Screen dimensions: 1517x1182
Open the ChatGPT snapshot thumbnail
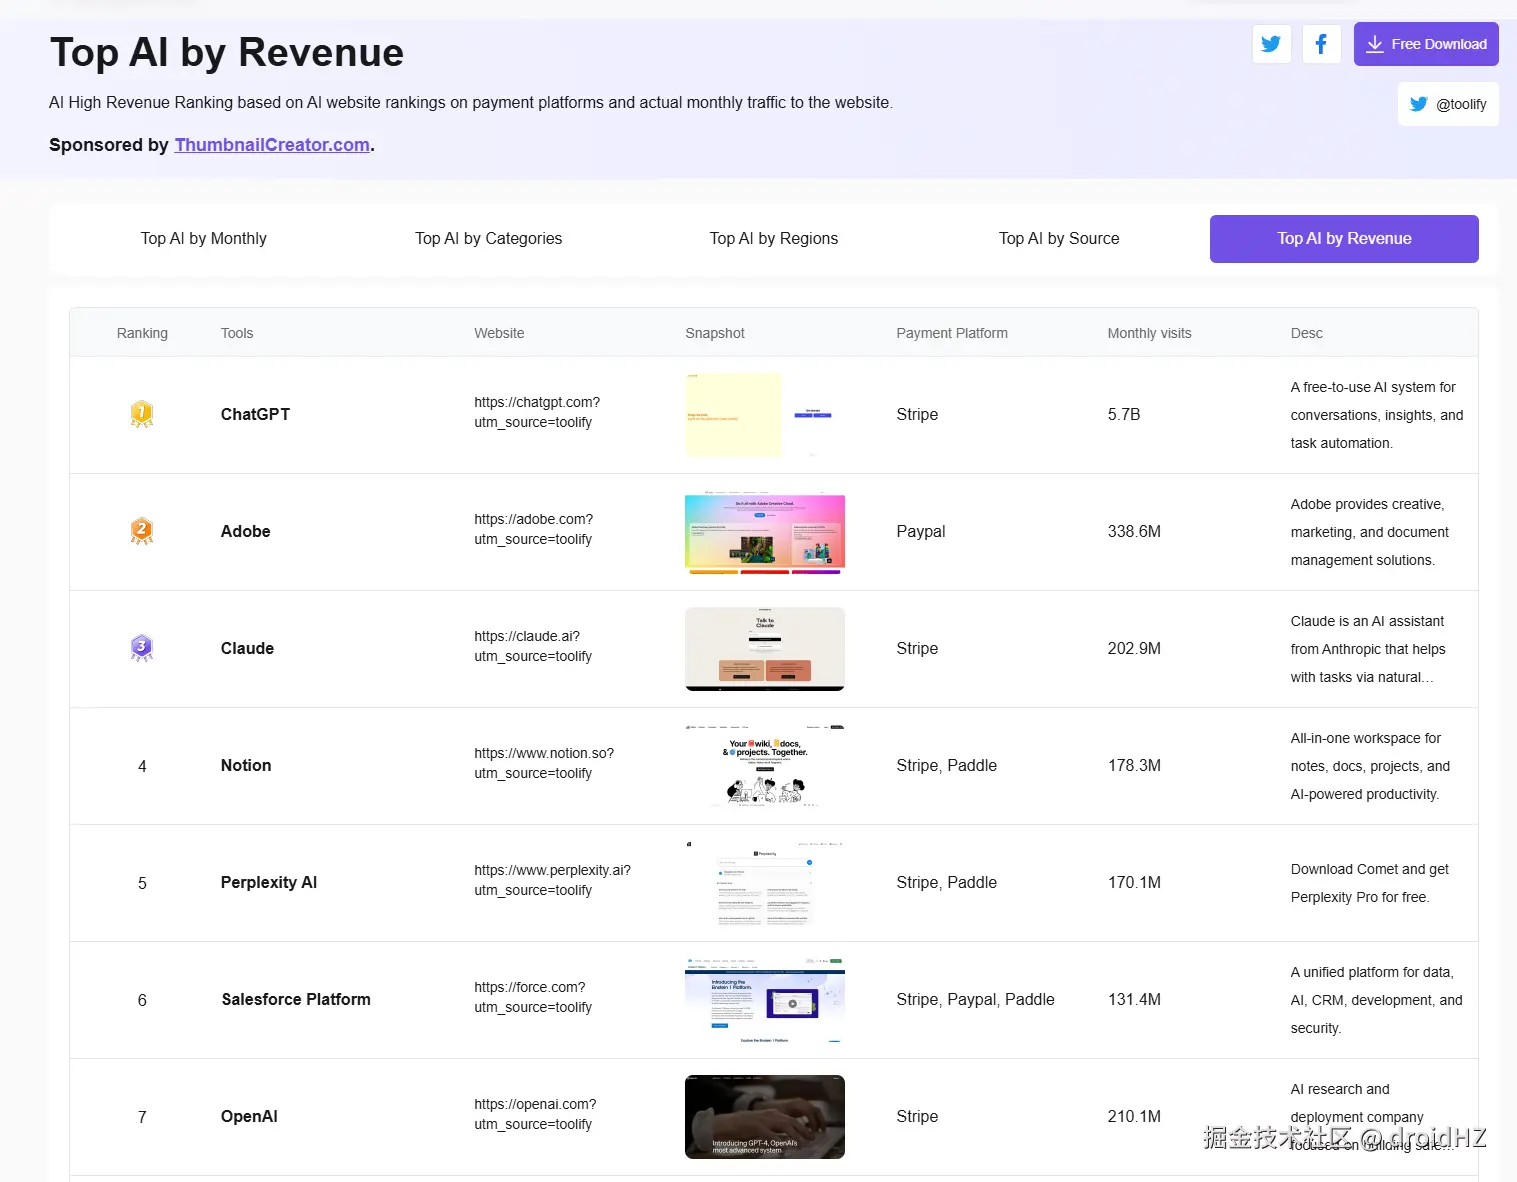click(765, 415)
